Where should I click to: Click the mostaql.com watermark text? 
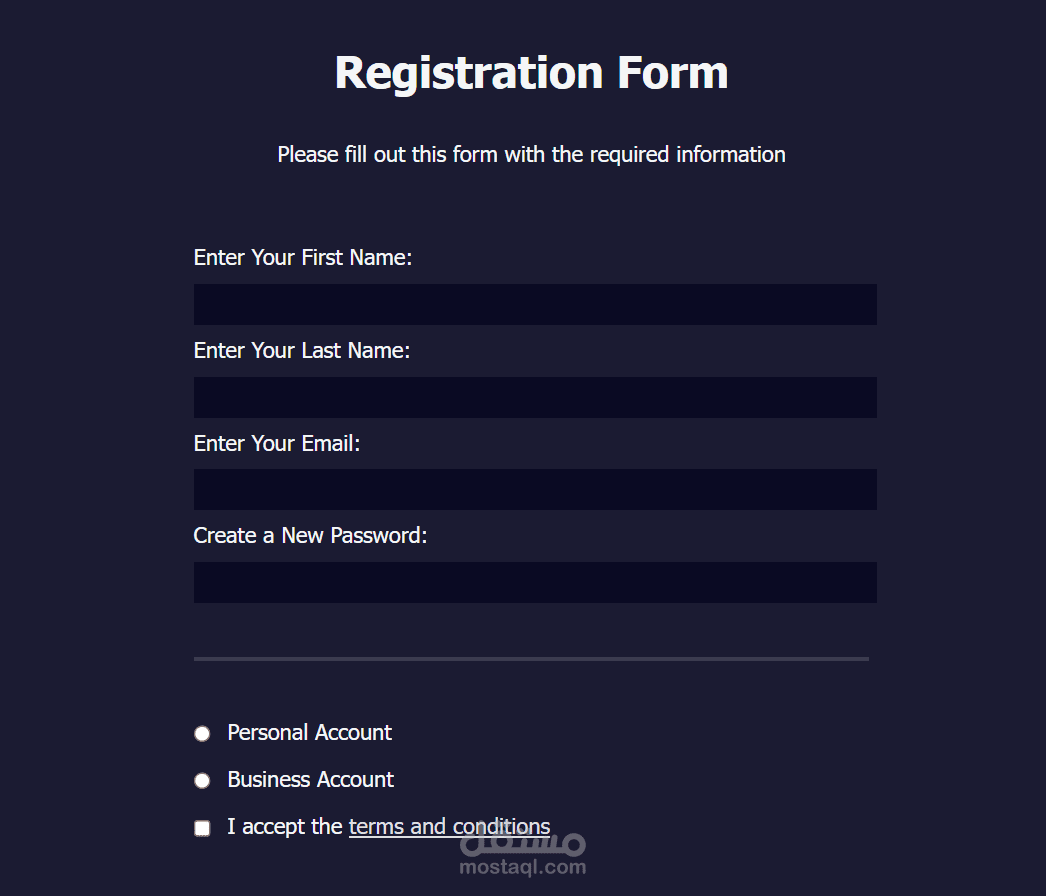pyautogui.click(x=523, y=868)
